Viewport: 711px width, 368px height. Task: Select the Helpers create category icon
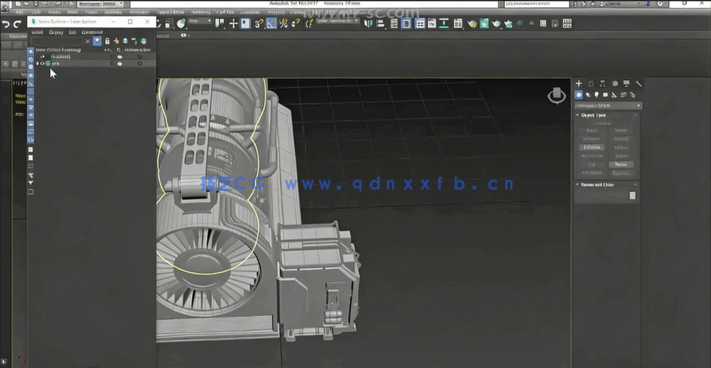tap(614, 95)
